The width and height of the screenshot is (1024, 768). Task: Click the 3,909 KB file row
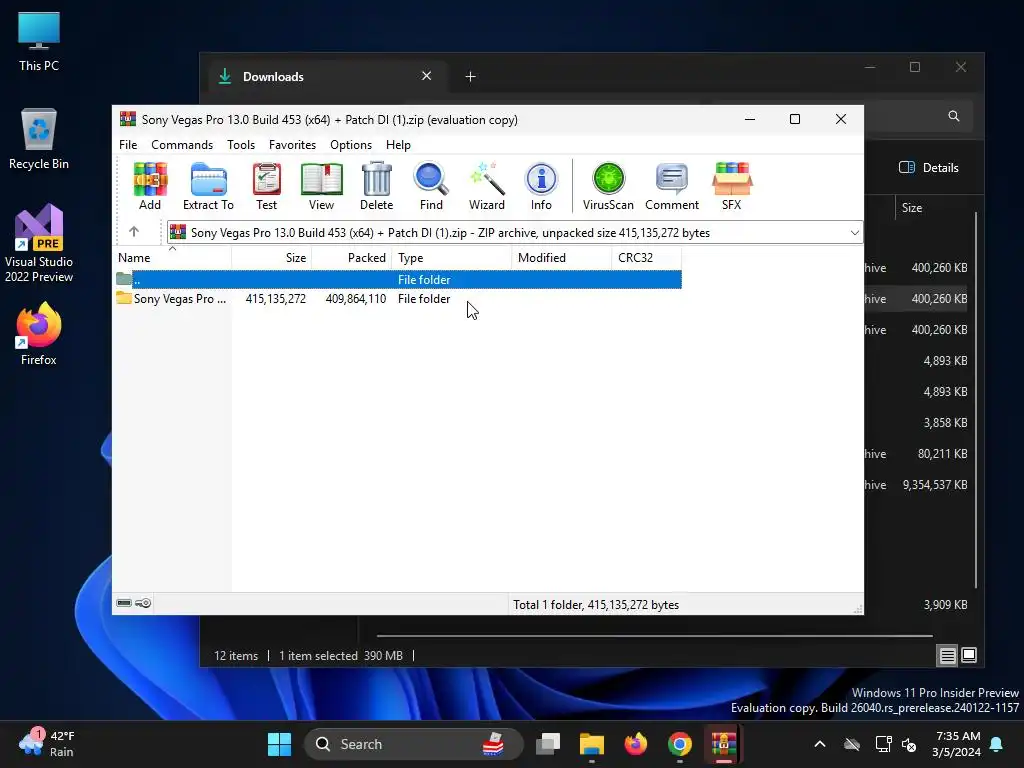coord(918,605)
